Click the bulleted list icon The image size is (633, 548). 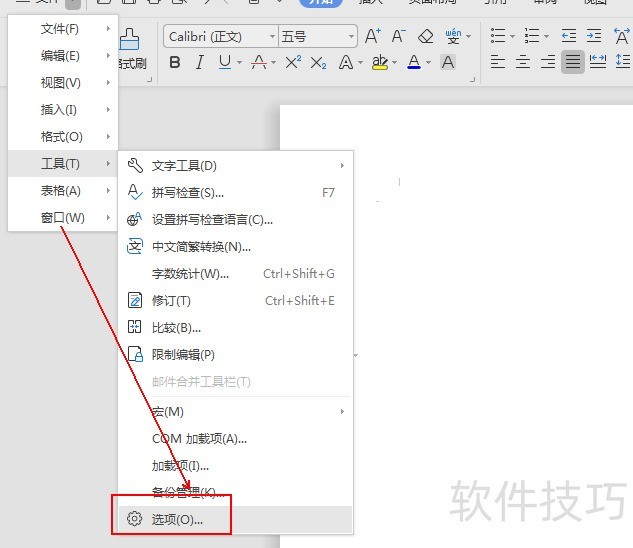(x=499, y=36)
